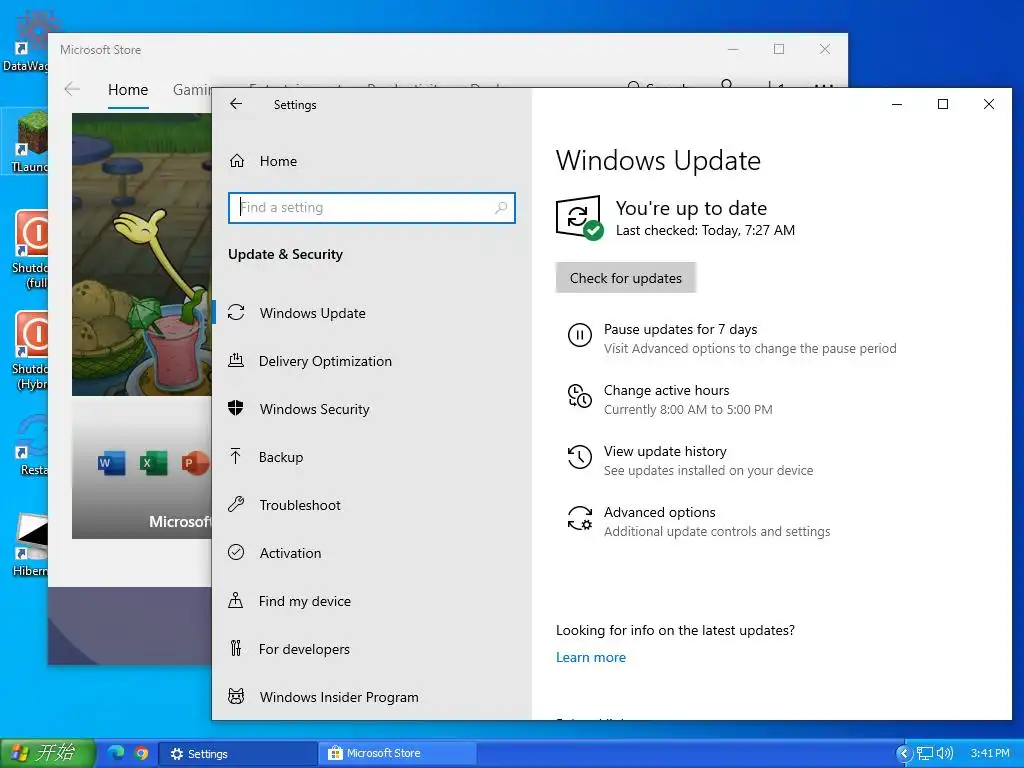This screenshot has height=768, width=1024.
Task: Select Windows Update in sidebar
Action: click(312, 313)
